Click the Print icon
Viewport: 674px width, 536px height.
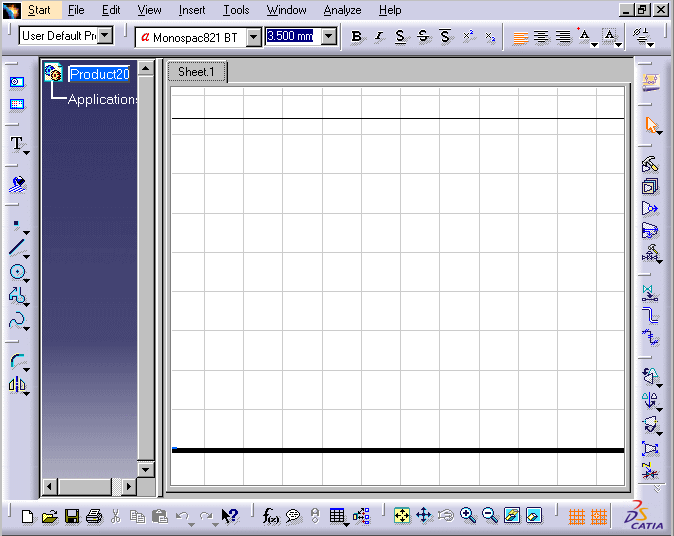pos(94,516)
